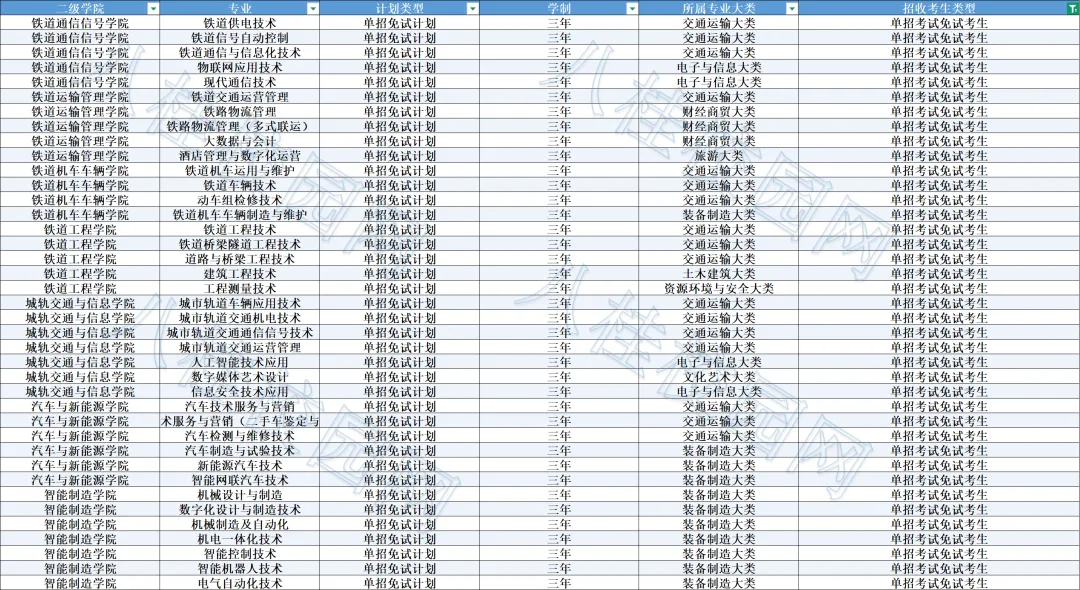Image resolution: width=1080 pixels, height=590 pixels.
Task: Select the 汽车检测与维修技术 cell
Action: coord(240,436)
